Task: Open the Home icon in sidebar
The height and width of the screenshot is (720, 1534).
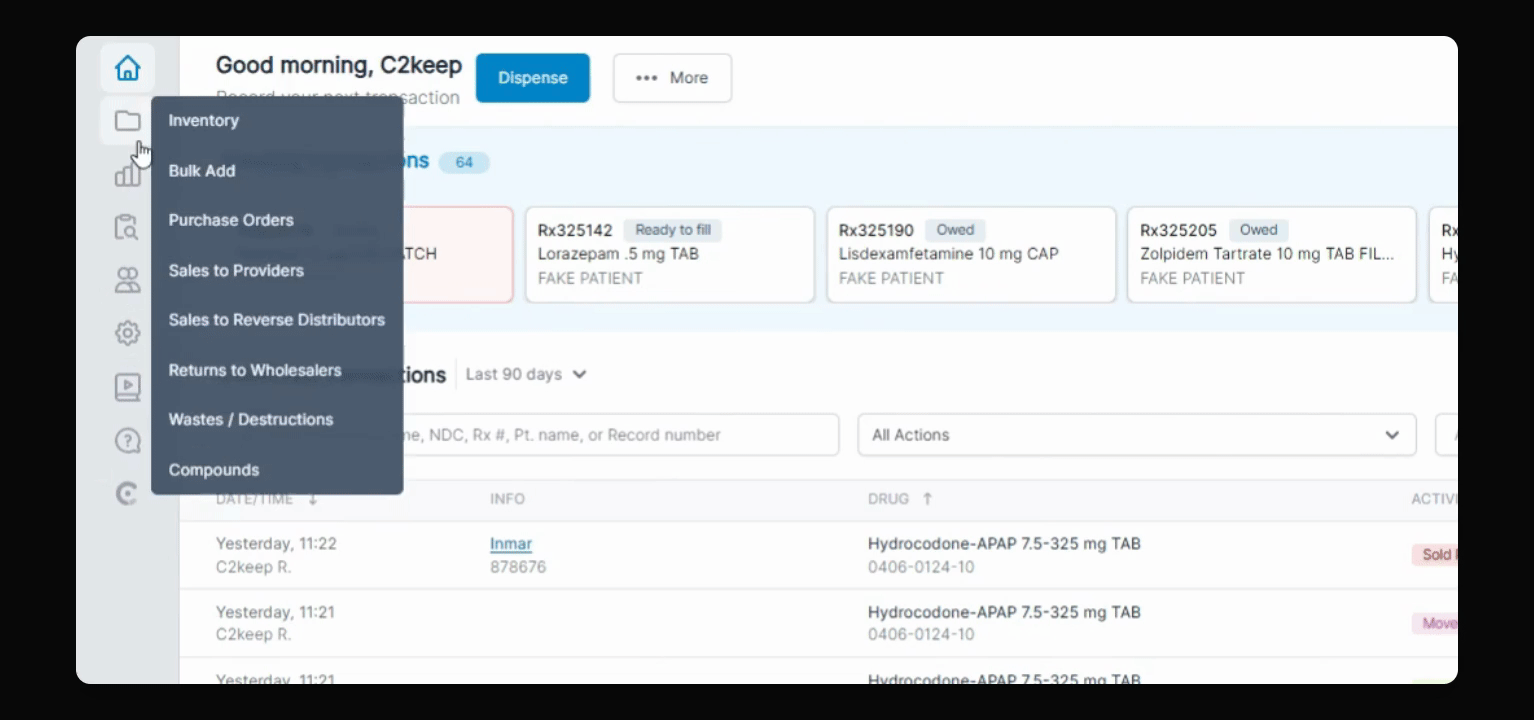Action: [x=127, y=68]
